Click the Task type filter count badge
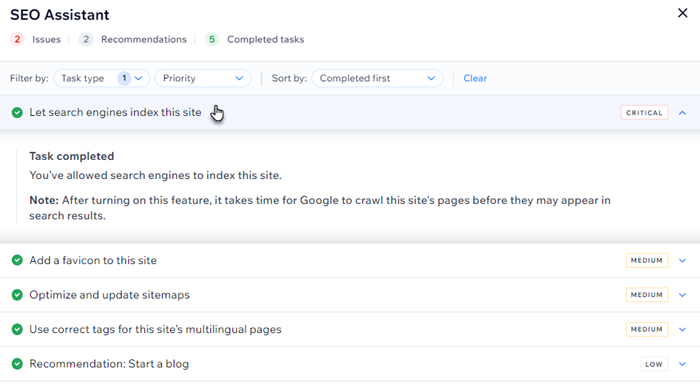This screenshot has height=388, width=700. tap(124, 78)
